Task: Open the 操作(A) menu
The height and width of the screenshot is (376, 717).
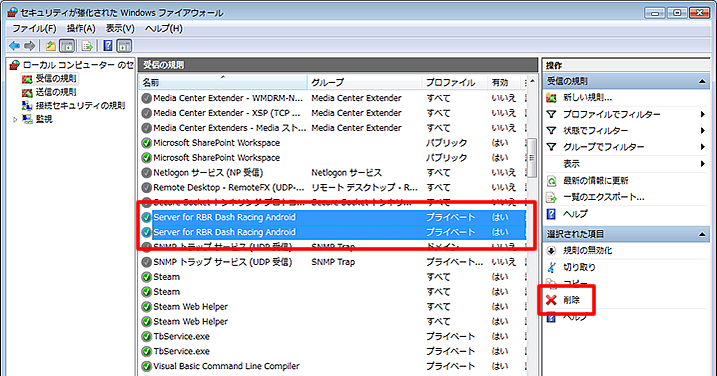Action: (x=81, y=28)
